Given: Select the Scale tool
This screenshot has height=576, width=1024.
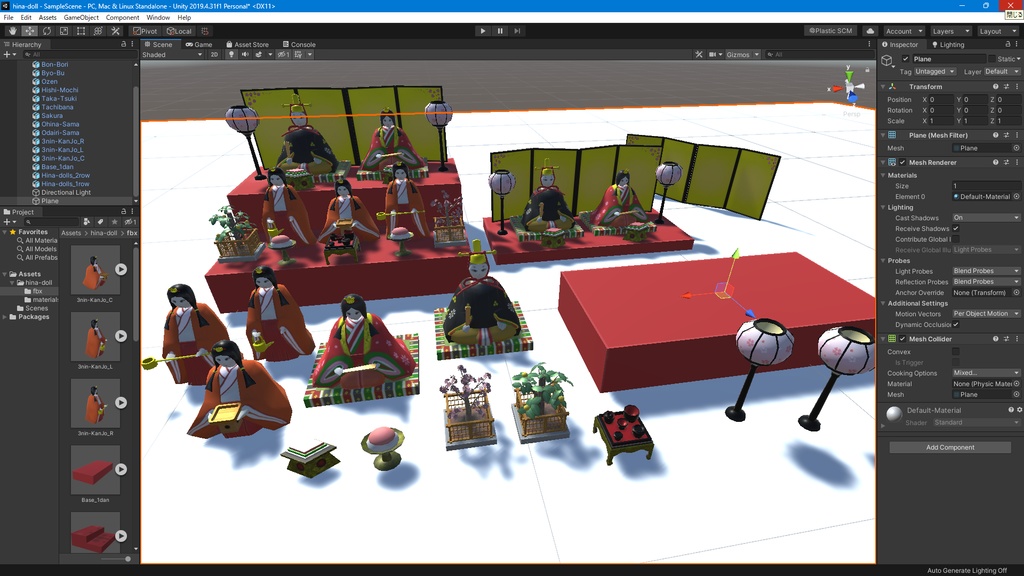Looking at the screenshot, I should coord(64,31).
